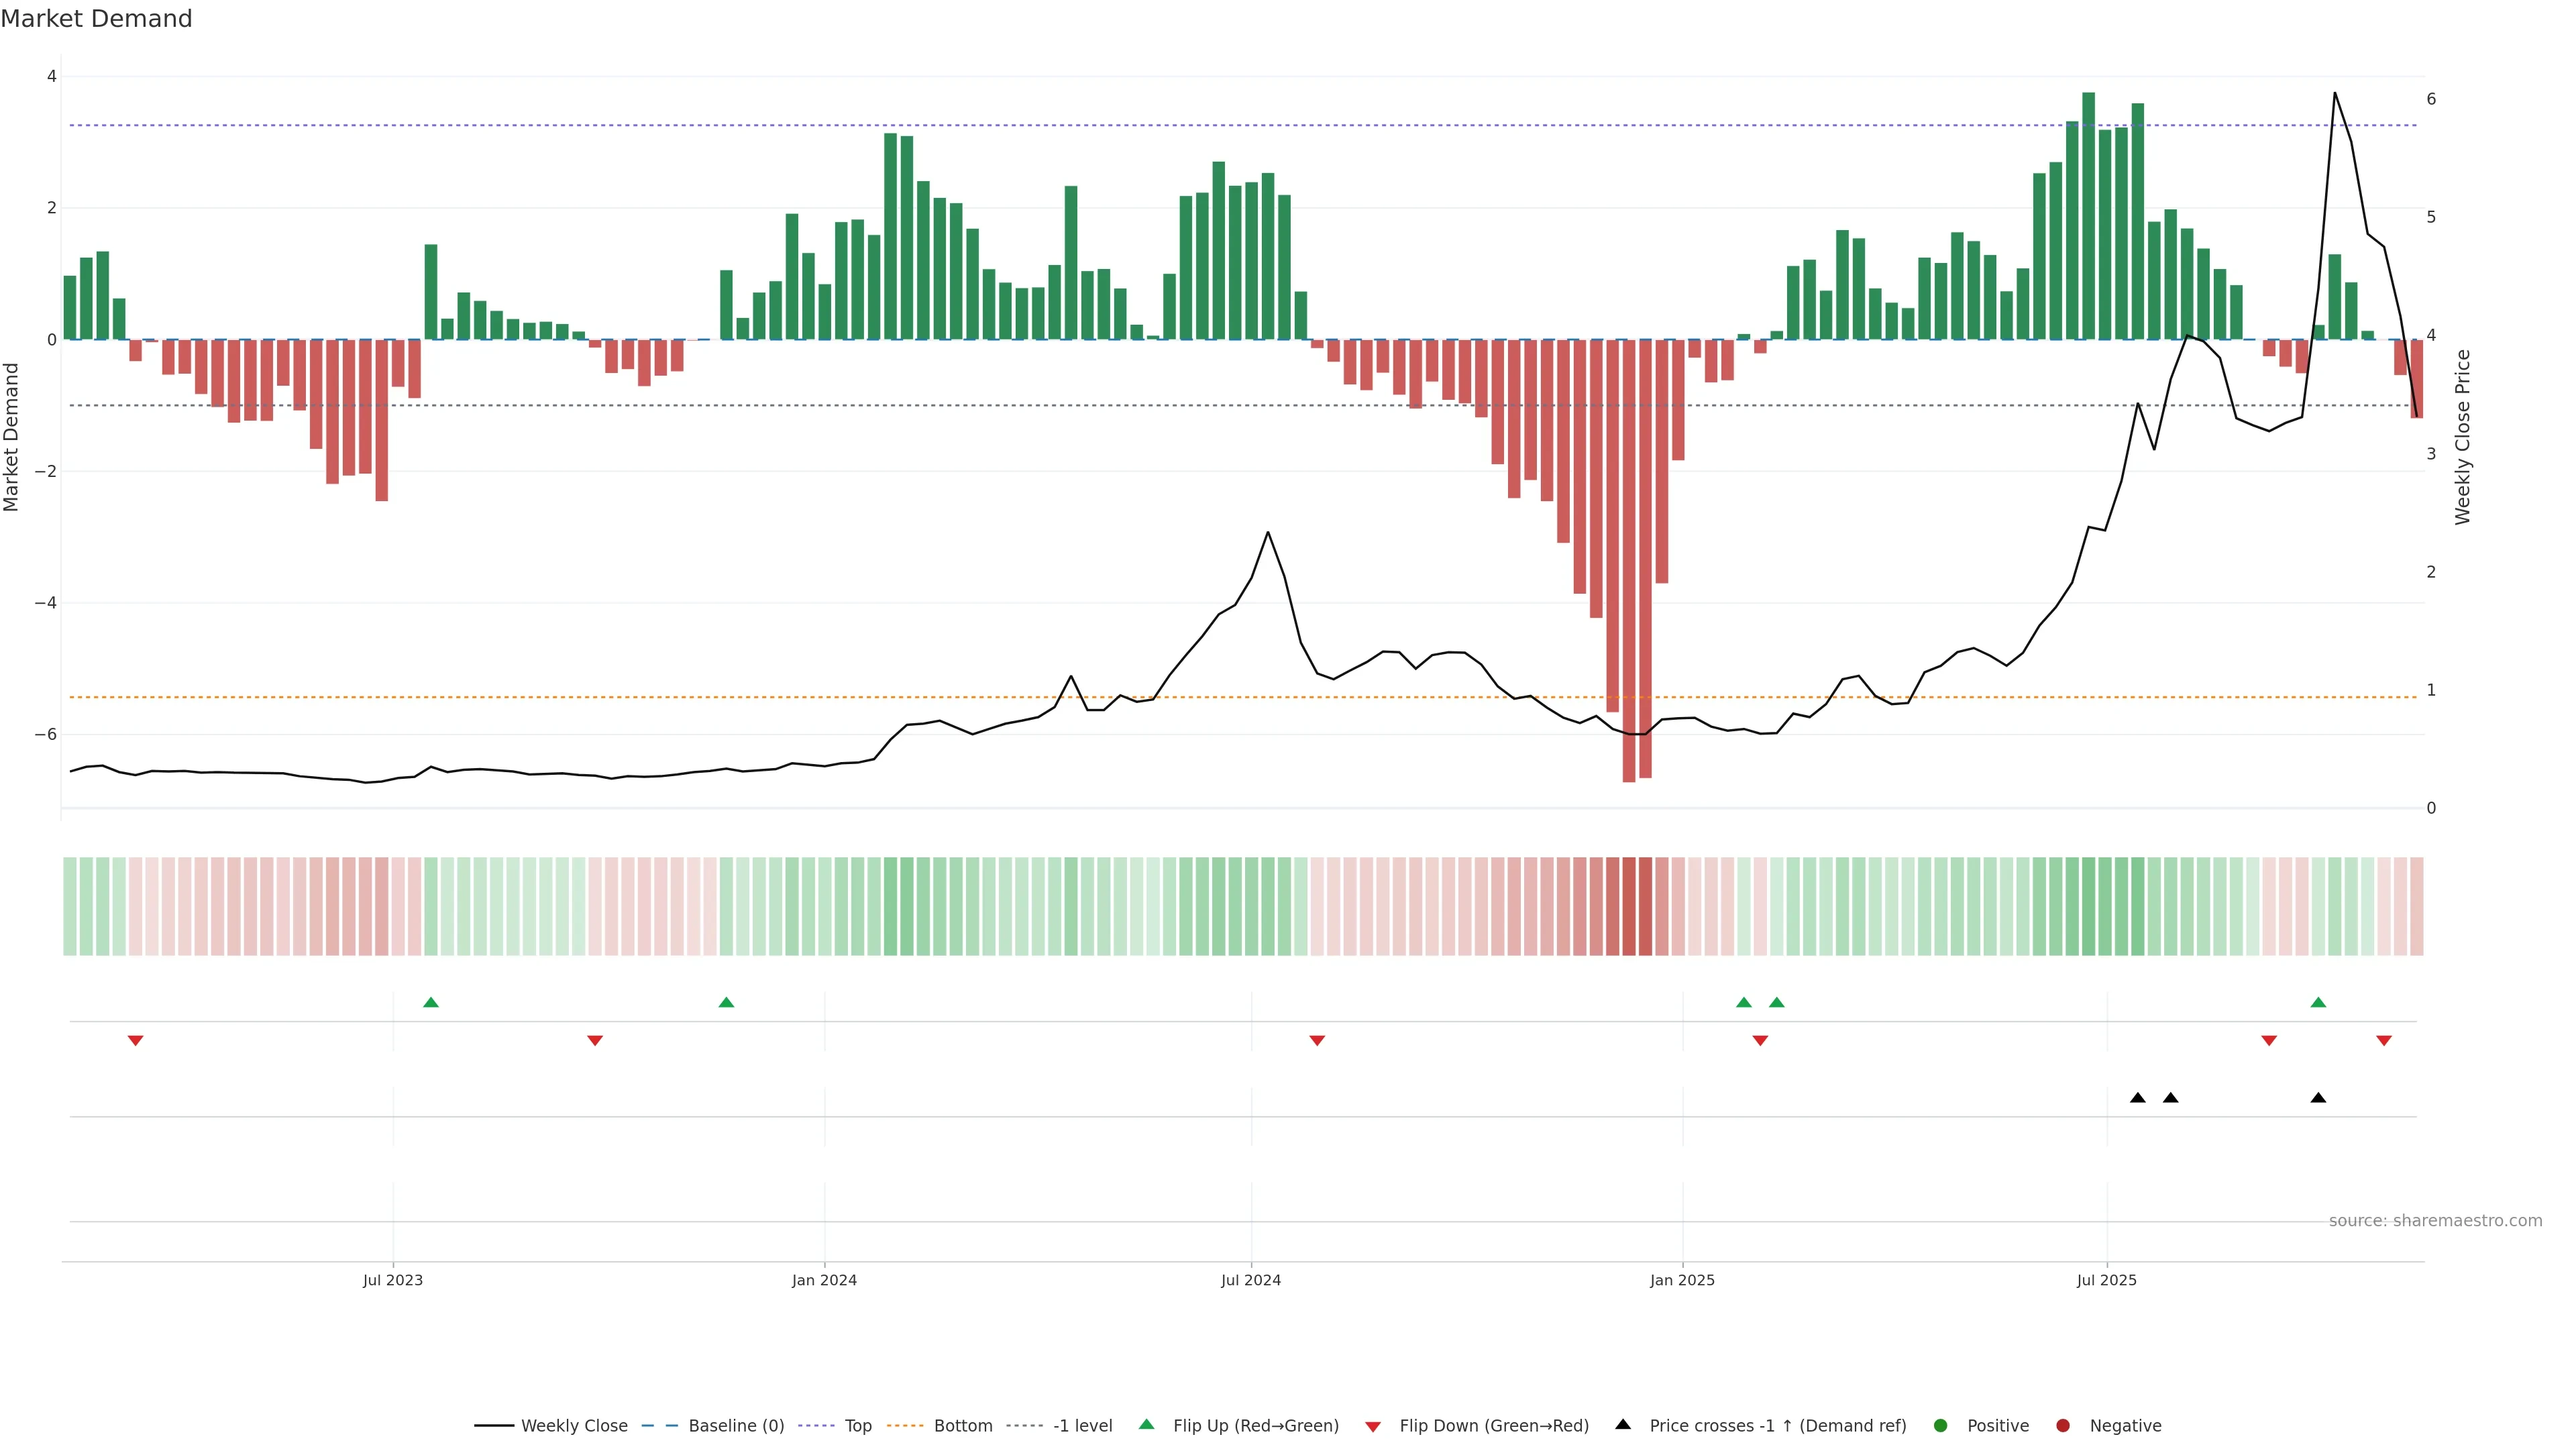Viewport: 2576px width, 1449px height.
Task: Click the Jan 2025 x-axis label
Action: [1682, 1280]
